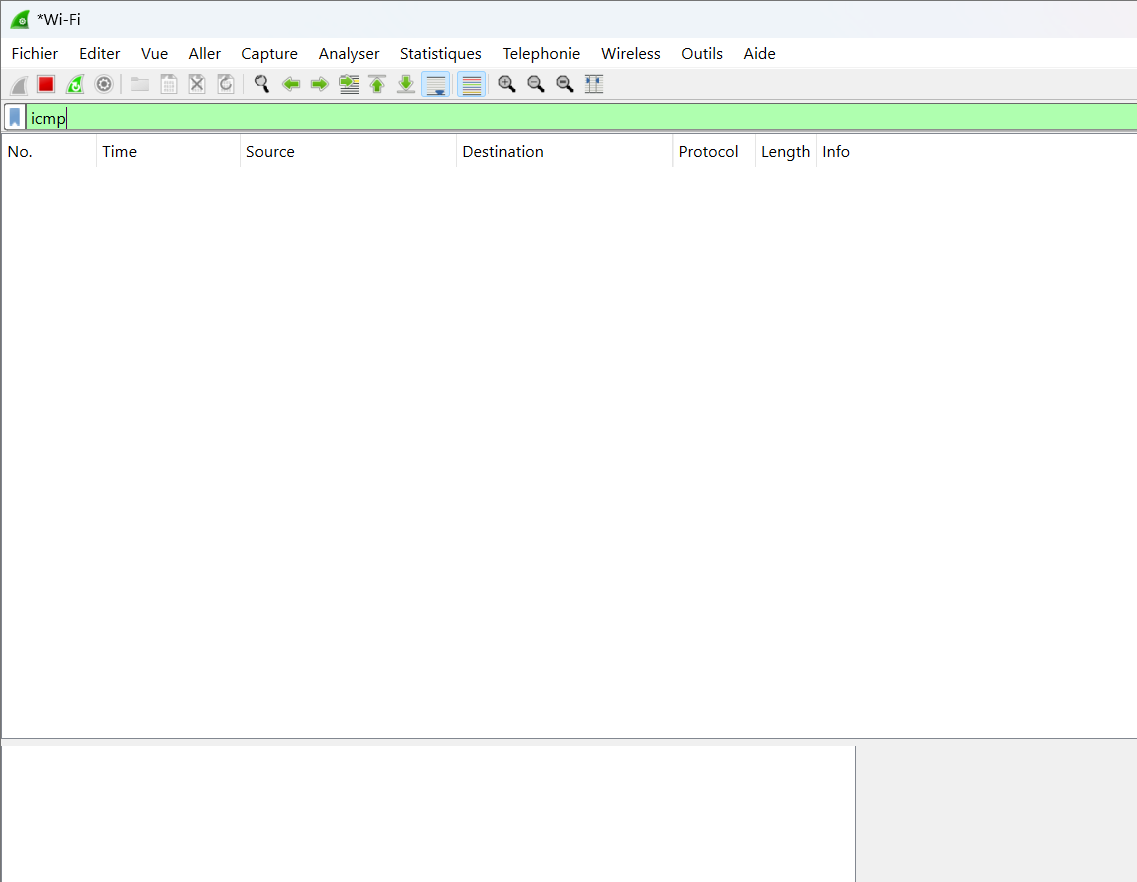
Task: Open the Analyser menu
Action: [349, 54]
